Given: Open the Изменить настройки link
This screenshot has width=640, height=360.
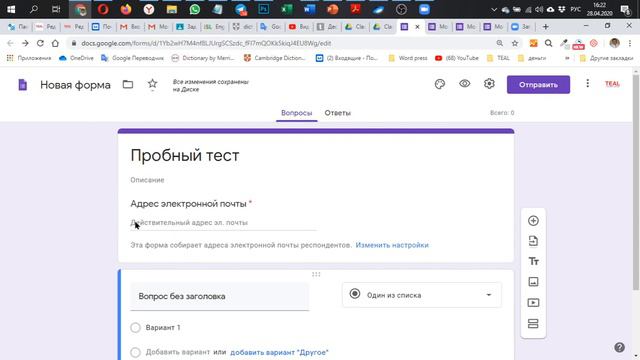Looking at the screenshot, I should (x=392, y=245).
